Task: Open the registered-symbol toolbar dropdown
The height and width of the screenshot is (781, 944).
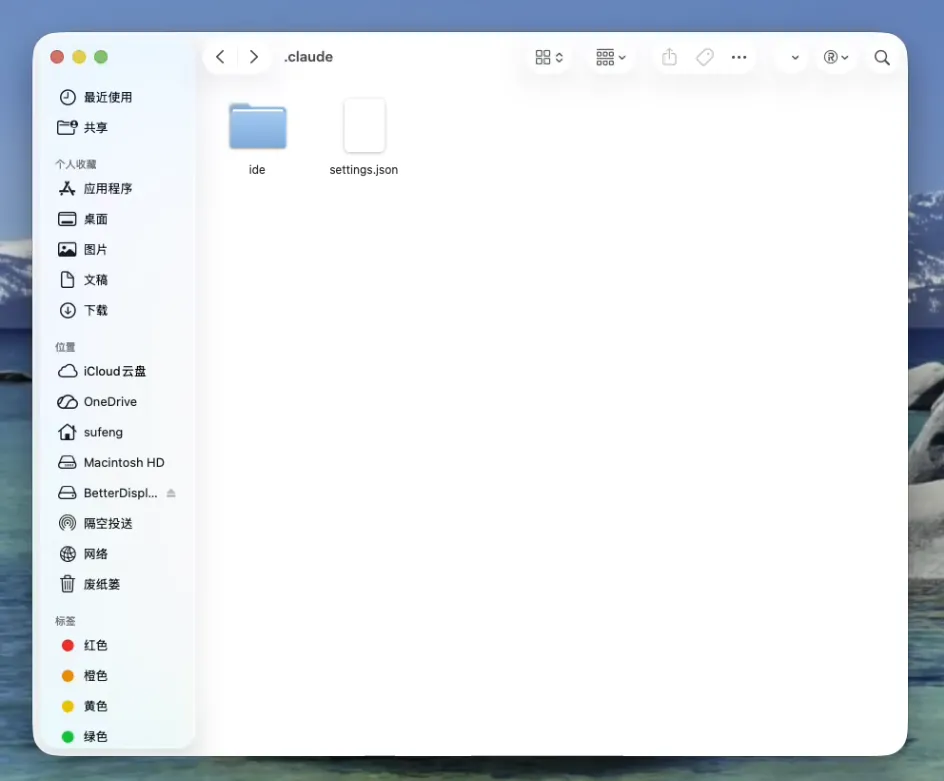Action: [x=836, y=57]
